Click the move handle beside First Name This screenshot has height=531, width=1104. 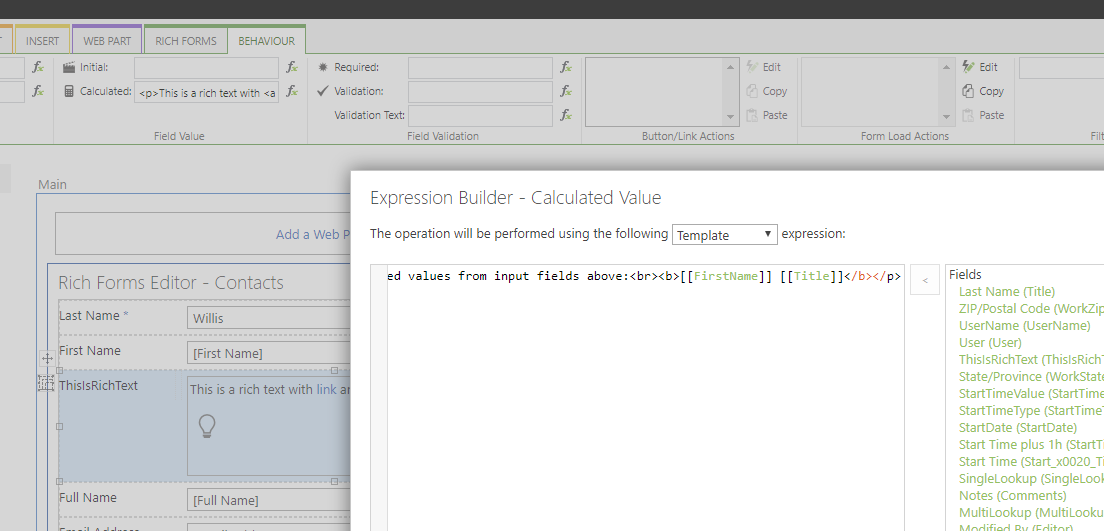[47, 358]
